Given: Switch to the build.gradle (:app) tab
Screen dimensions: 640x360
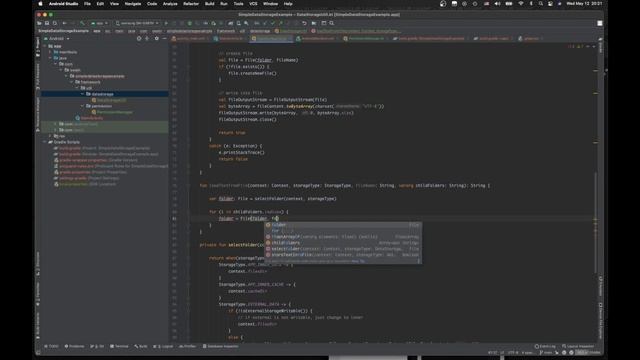Looking at the screenshot, I should pos(493,38).
